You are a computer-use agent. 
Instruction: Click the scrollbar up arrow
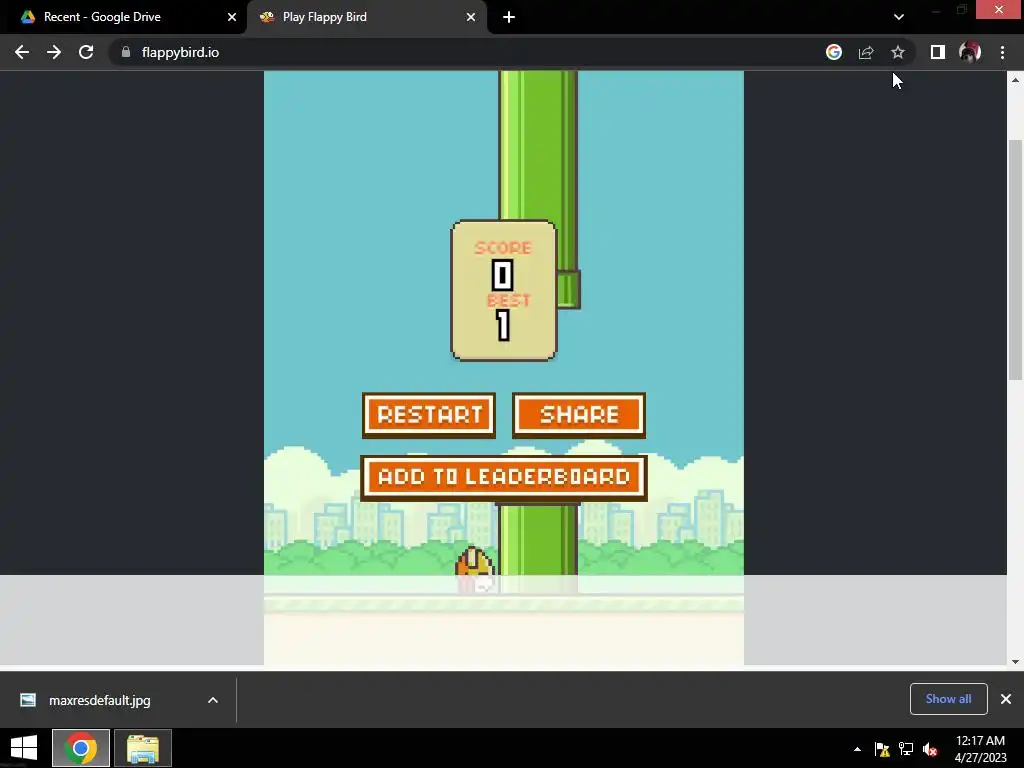pos(1015,80)
